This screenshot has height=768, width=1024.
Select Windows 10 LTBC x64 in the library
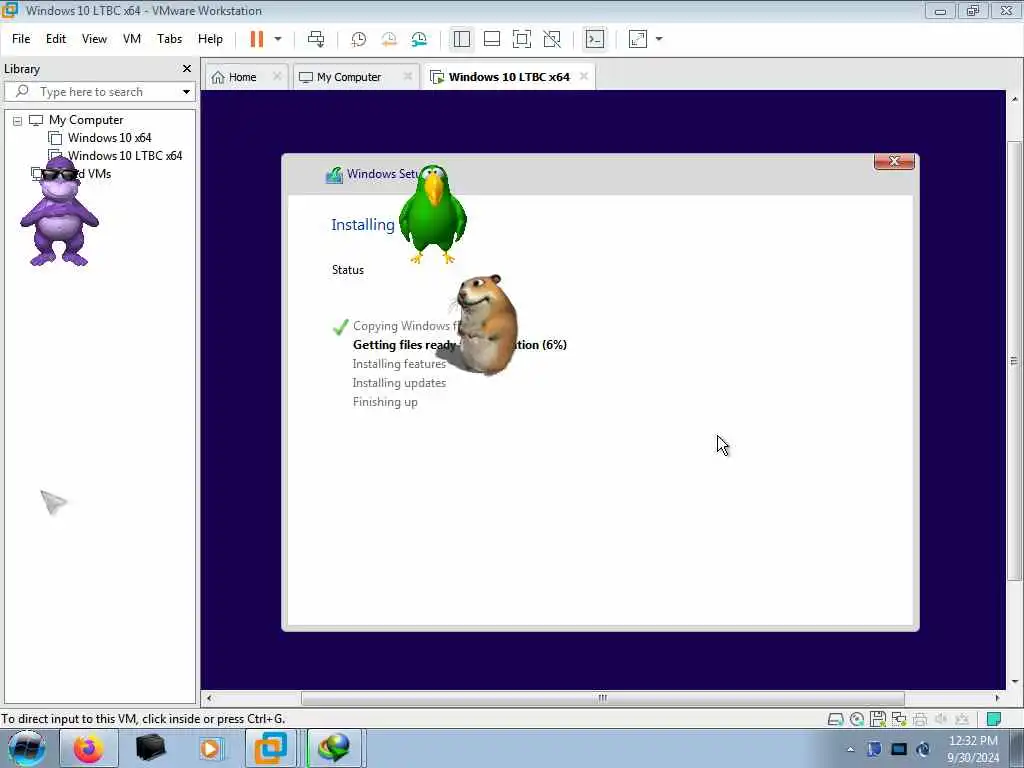[125, 156]
